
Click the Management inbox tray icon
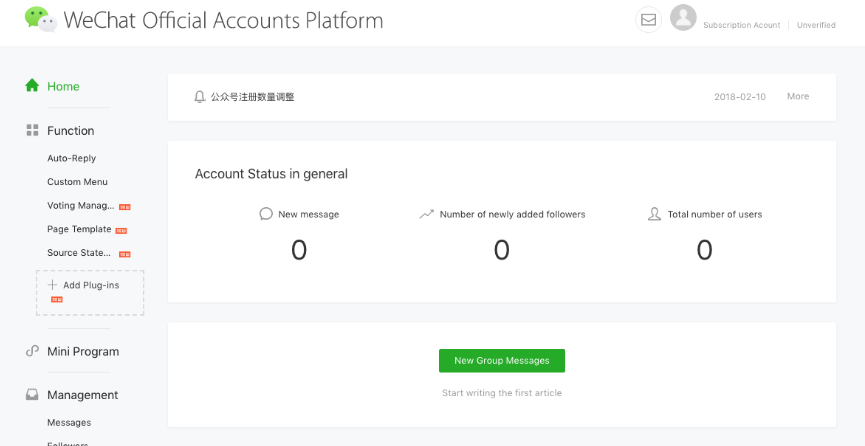32,395
